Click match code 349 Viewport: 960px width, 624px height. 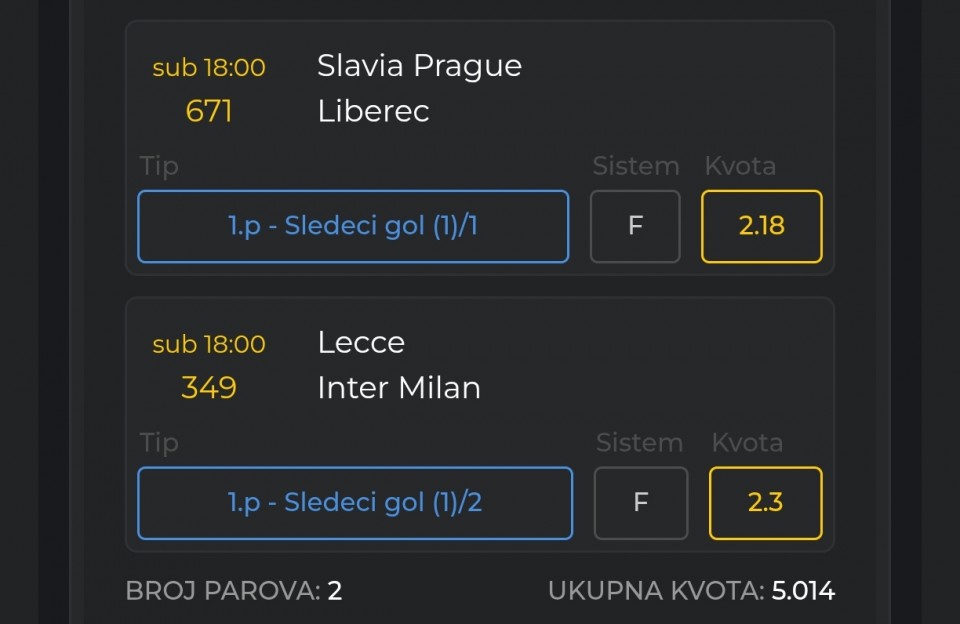[209, 388]
